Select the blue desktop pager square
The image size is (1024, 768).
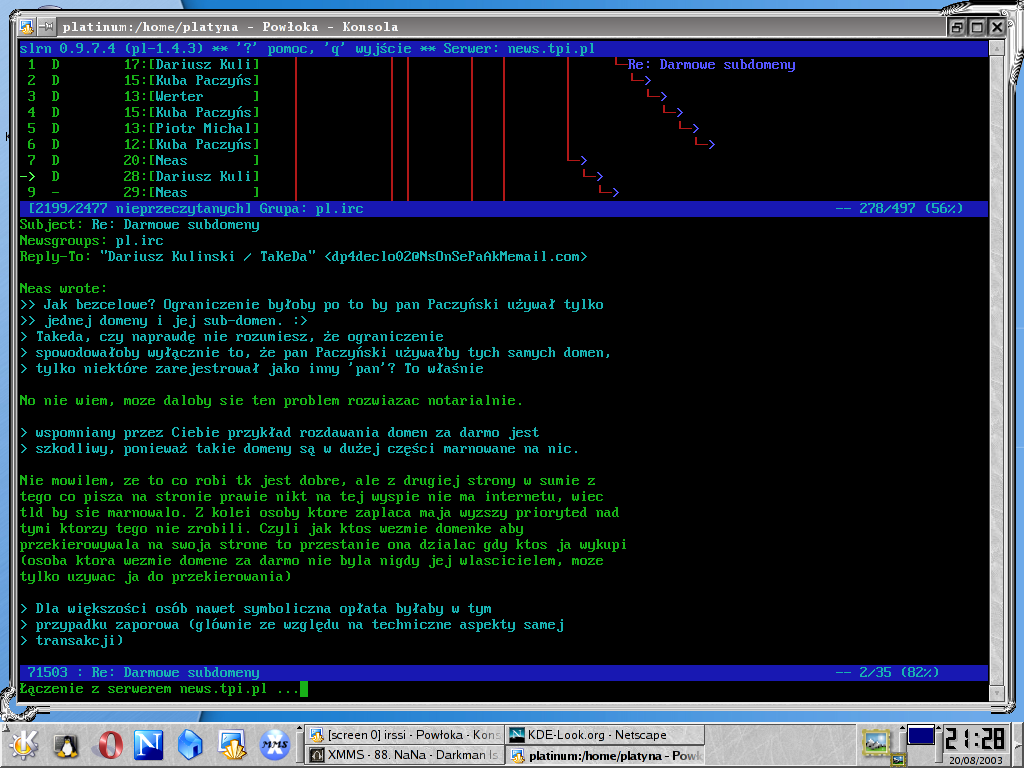(921, 736)
